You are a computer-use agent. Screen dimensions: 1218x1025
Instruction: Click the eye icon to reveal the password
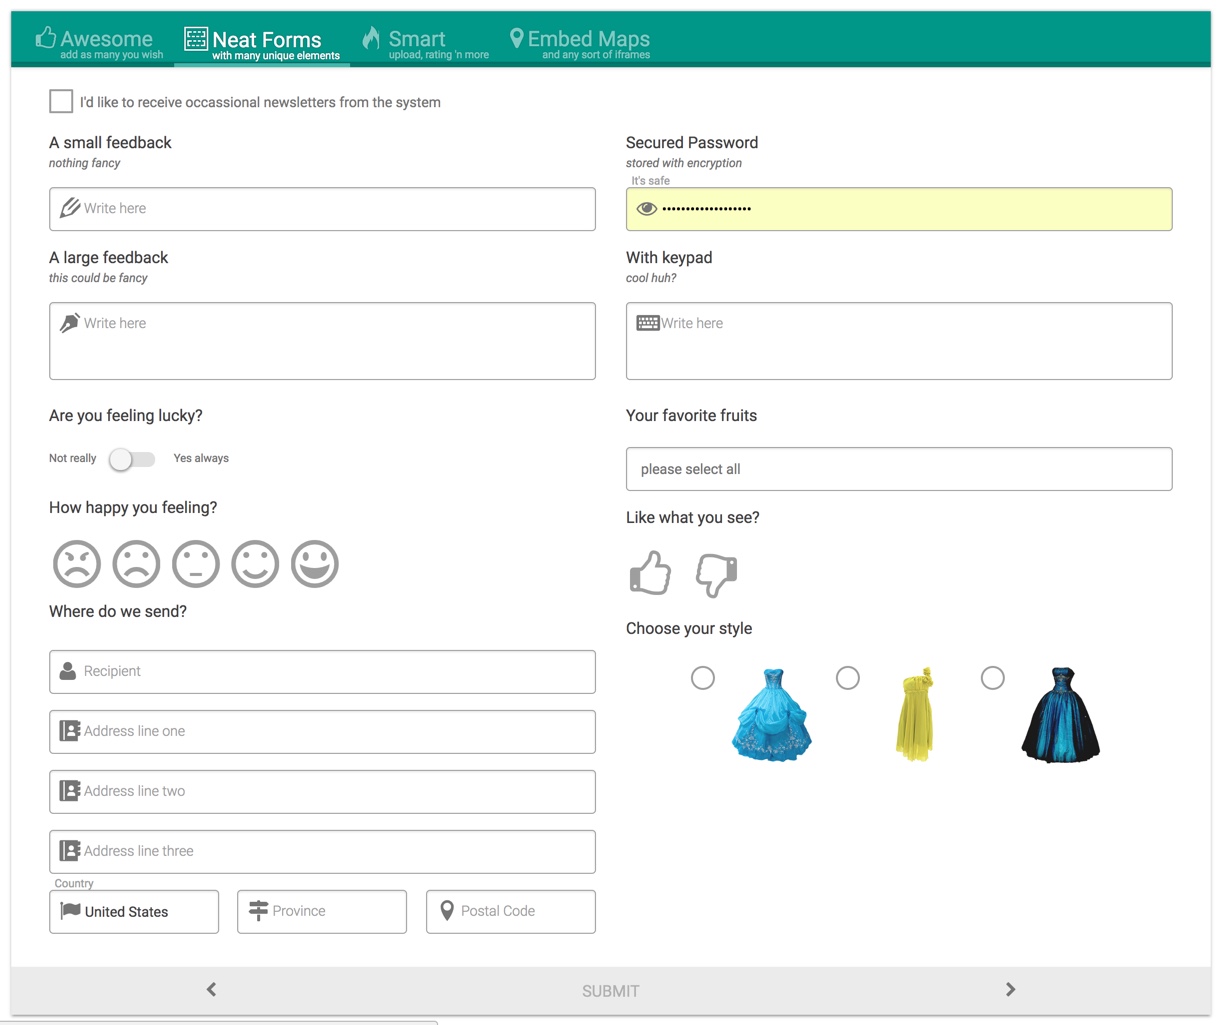pos(647,208)
